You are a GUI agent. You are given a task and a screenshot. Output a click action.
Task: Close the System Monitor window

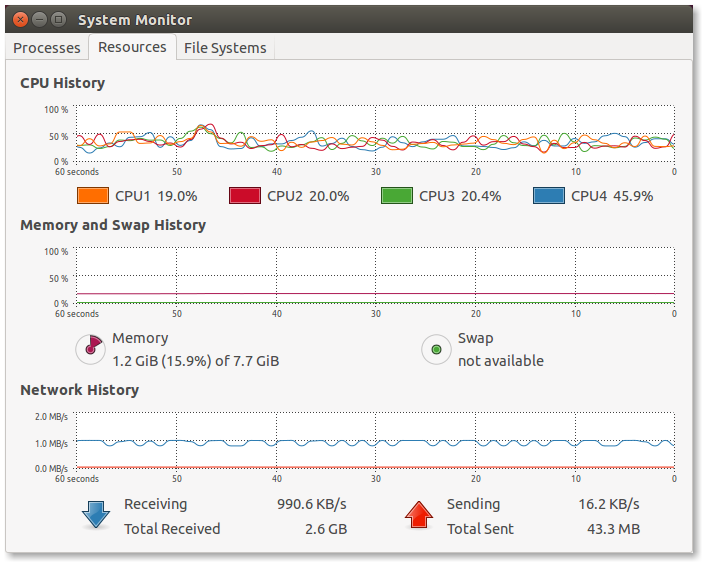point(19,19)
